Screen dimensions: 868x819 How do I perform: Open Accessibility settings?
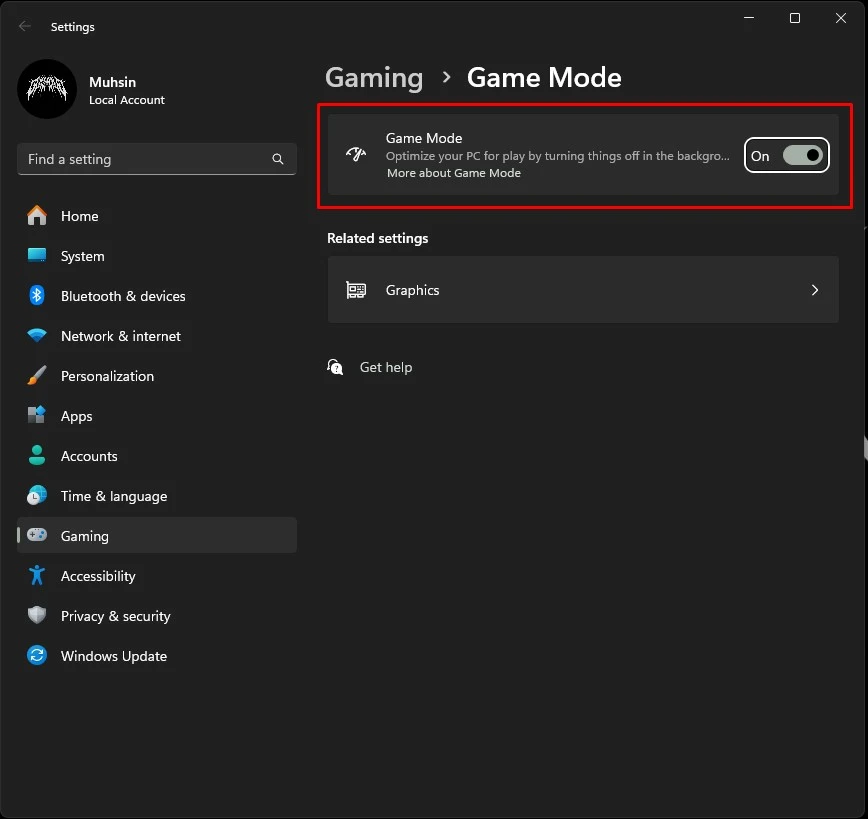157,576
